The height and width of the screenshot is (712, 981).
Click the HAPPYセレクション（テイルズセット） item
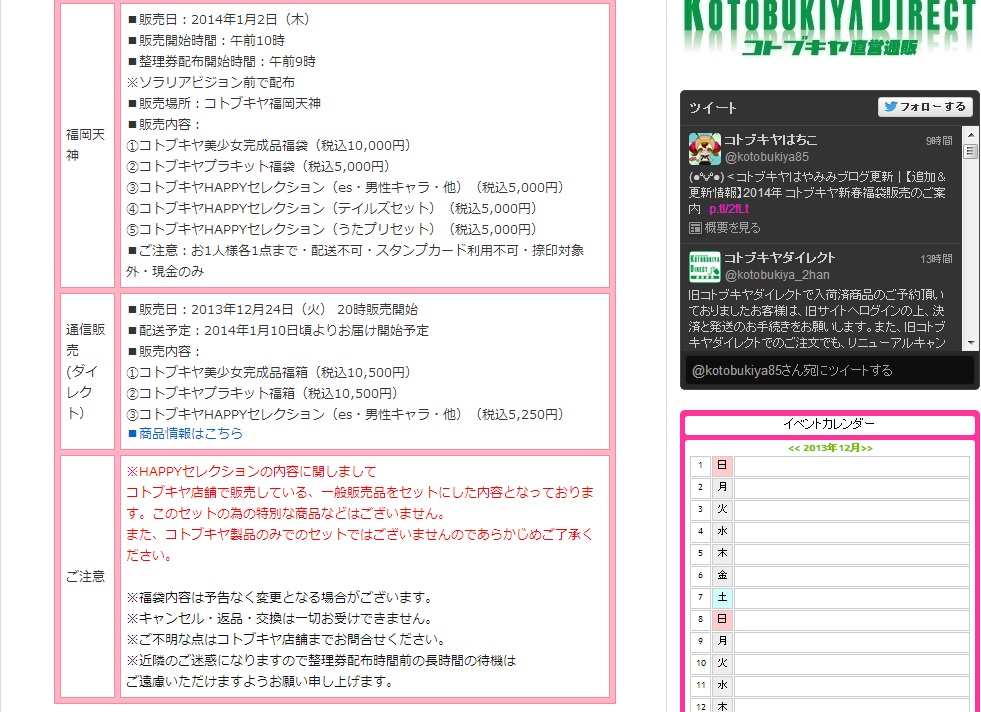coord(332,208)
